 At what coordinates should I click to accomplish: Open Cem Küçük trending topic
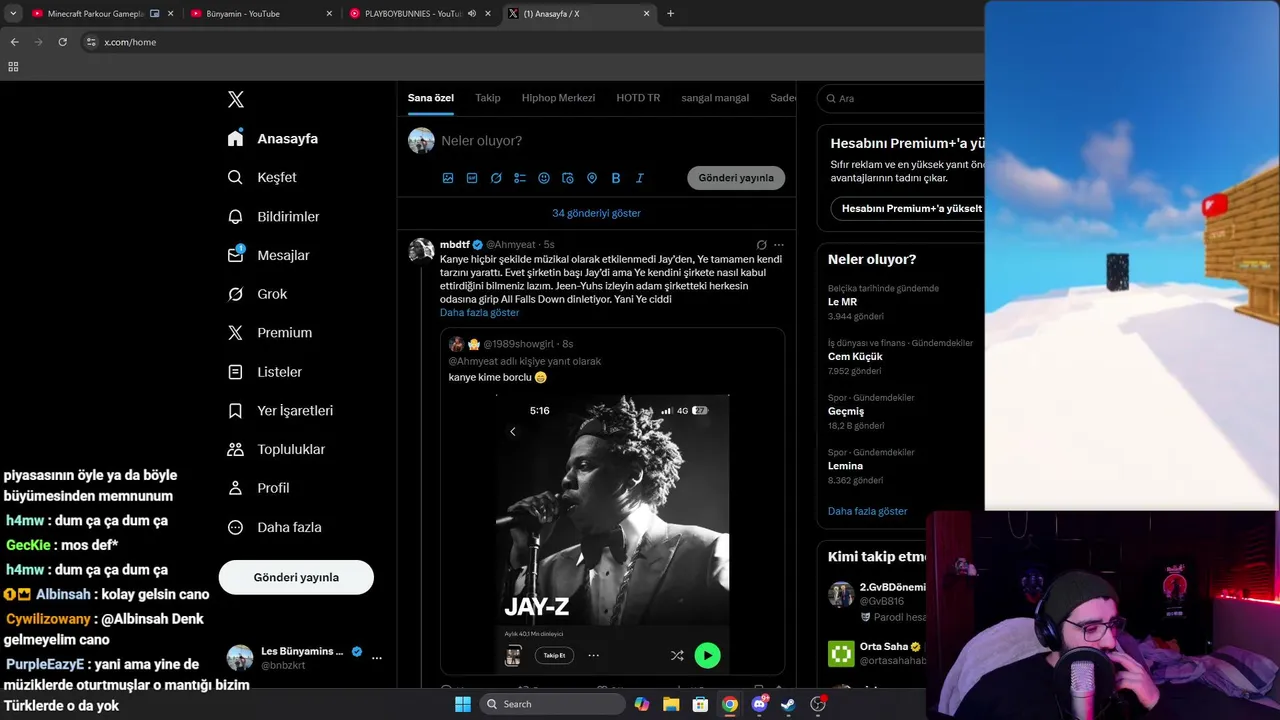855,357
